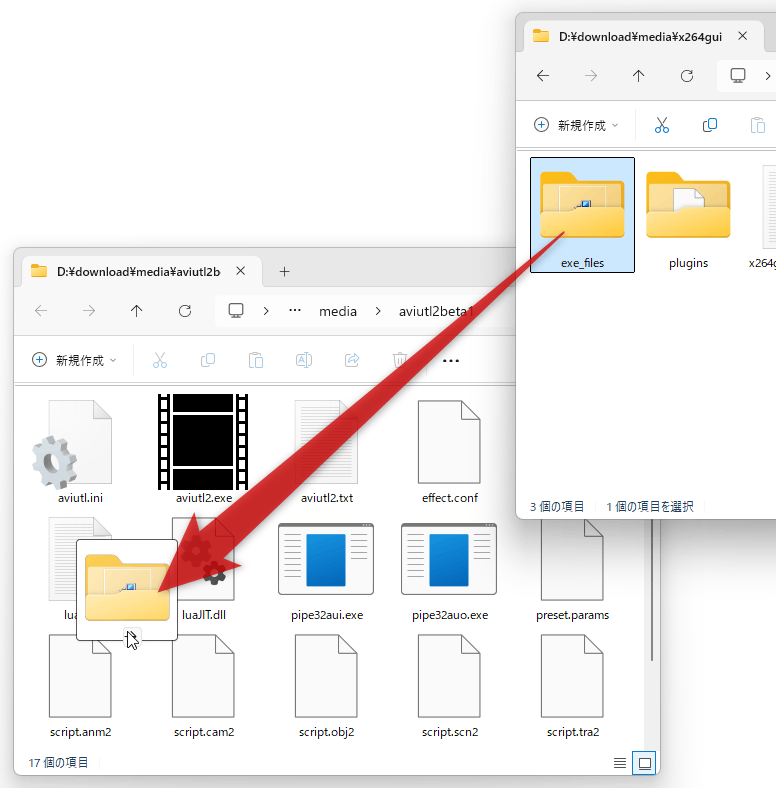776x788 pixels.
Task: Switch to details list view in status bar
Action: [x=620, y=763]
